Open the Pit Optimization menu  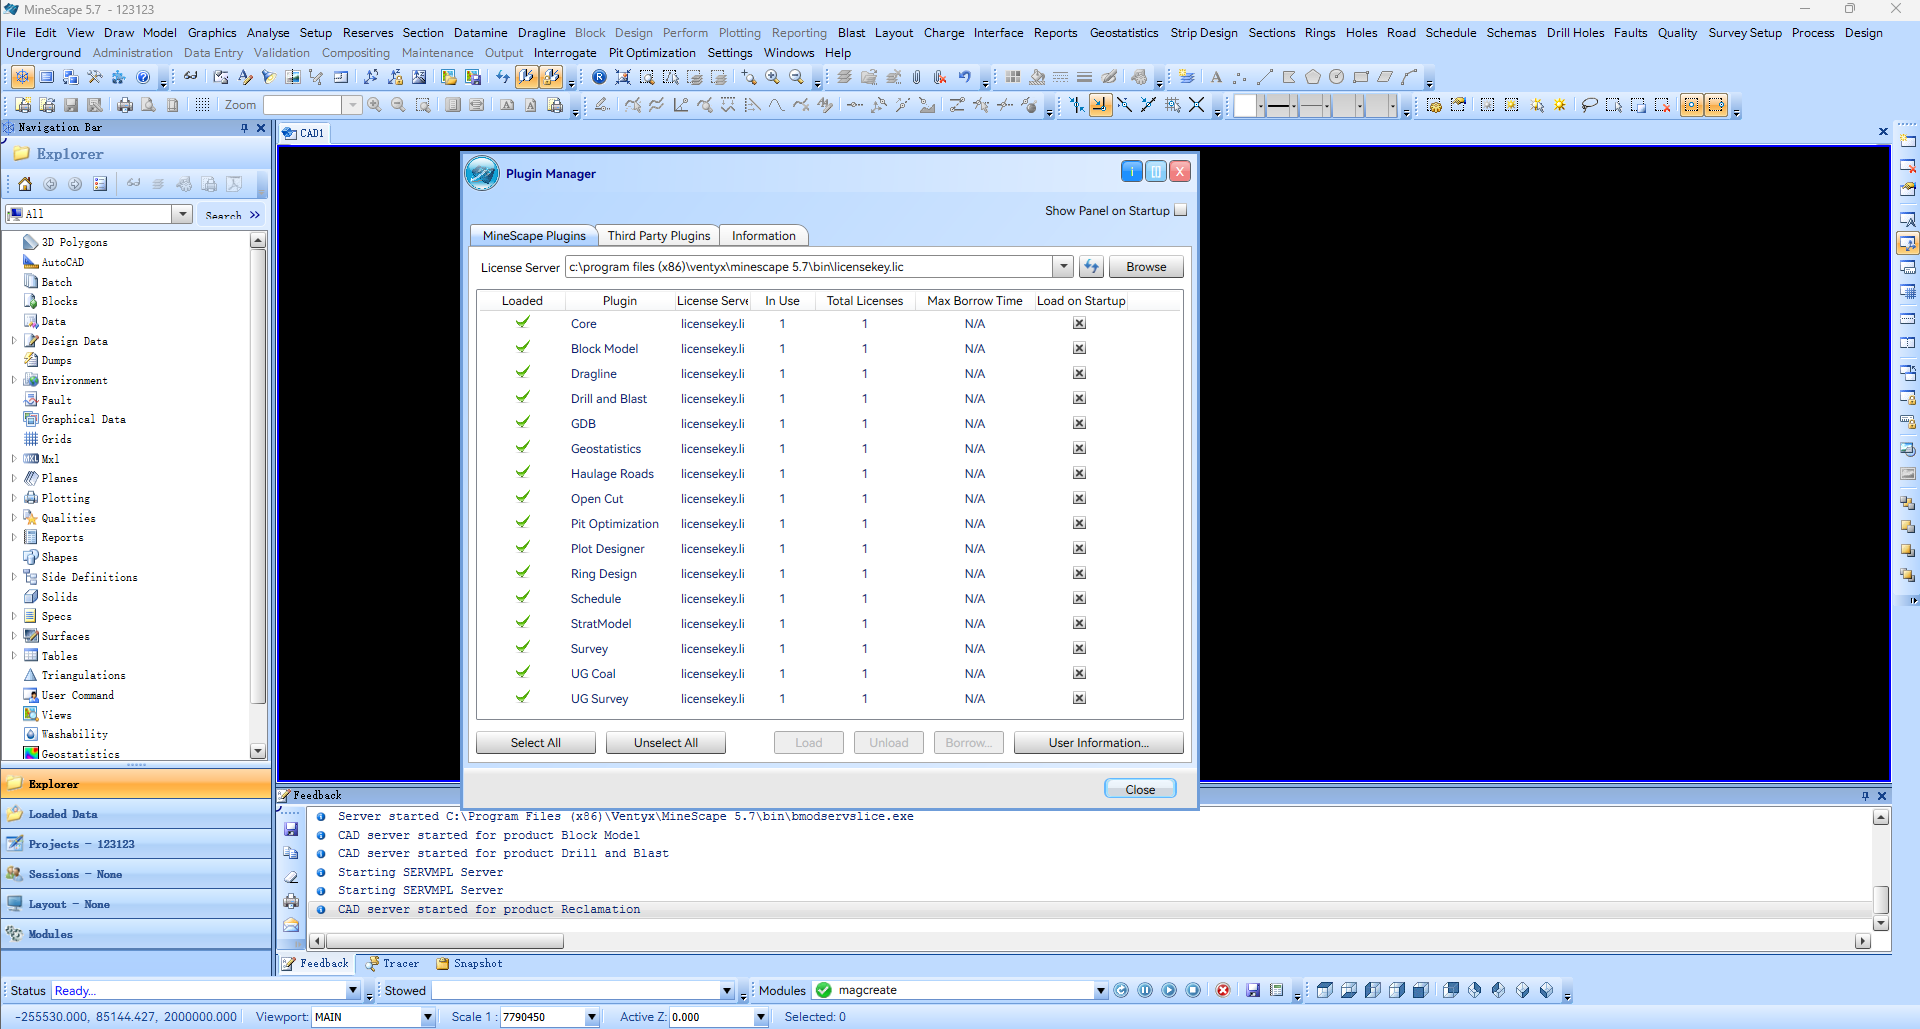pos(652,53)
